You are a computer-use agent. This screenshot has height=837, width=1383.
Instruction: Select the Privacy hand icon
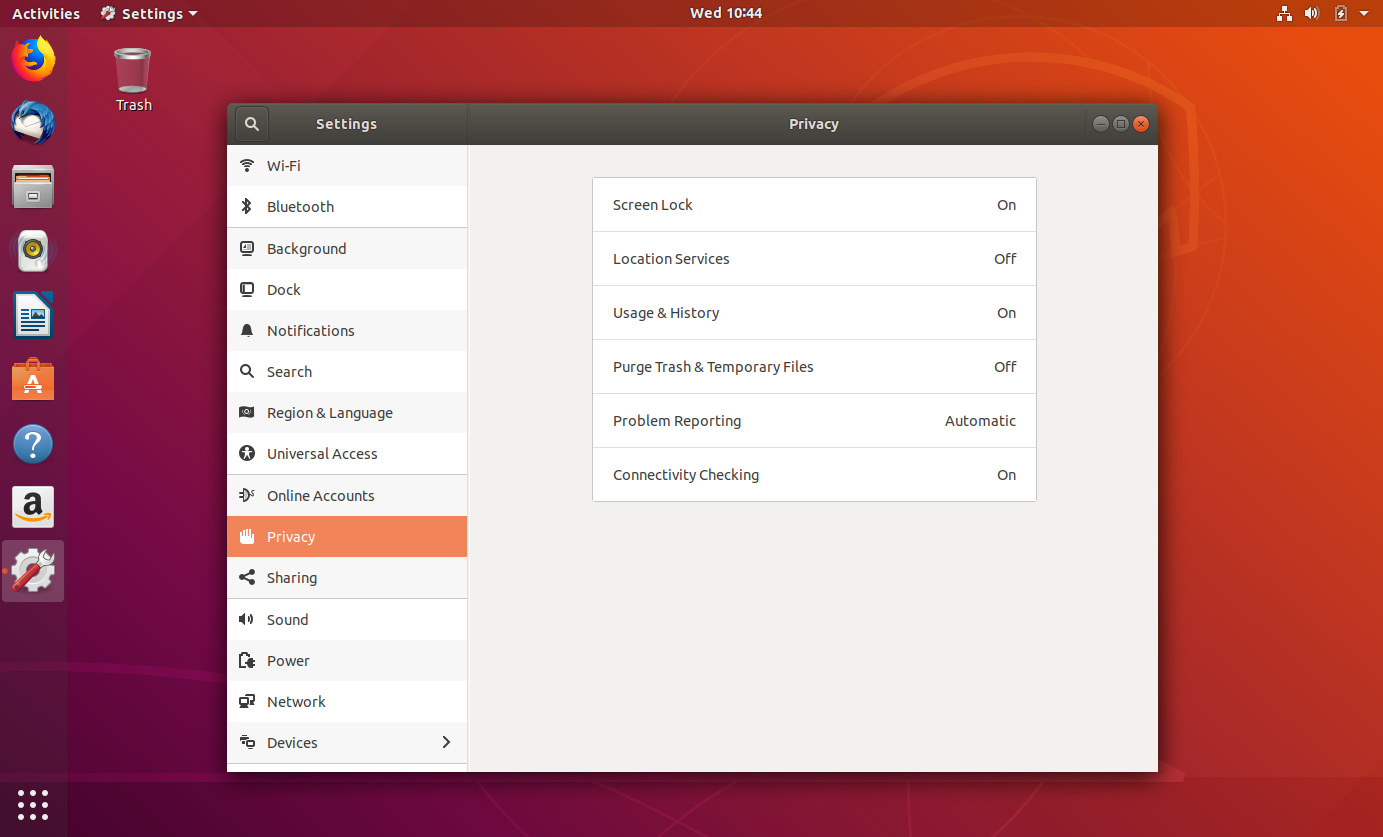click(x=247, y=536)
